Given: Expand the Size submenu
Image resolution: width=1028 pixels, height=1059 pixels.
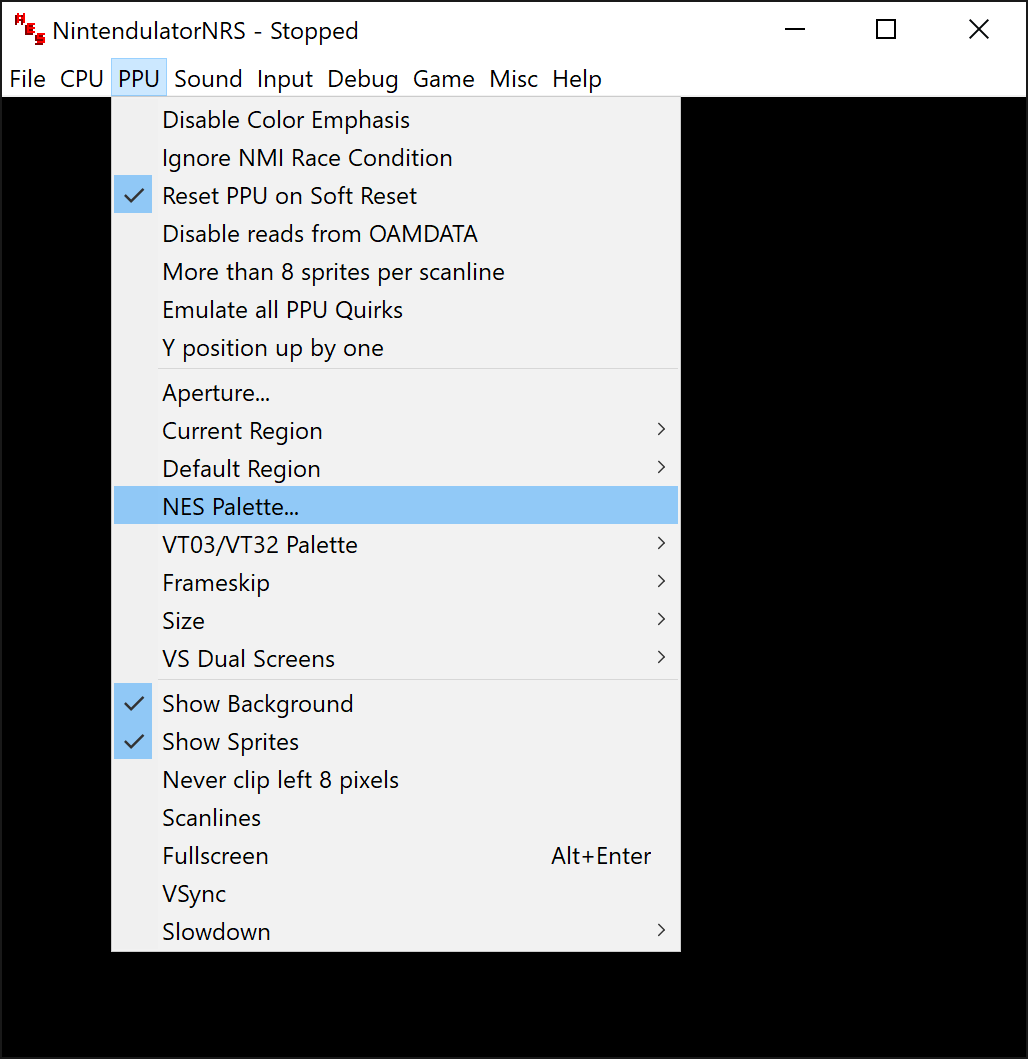Looking at the screenshot, I should coord(396,621).
